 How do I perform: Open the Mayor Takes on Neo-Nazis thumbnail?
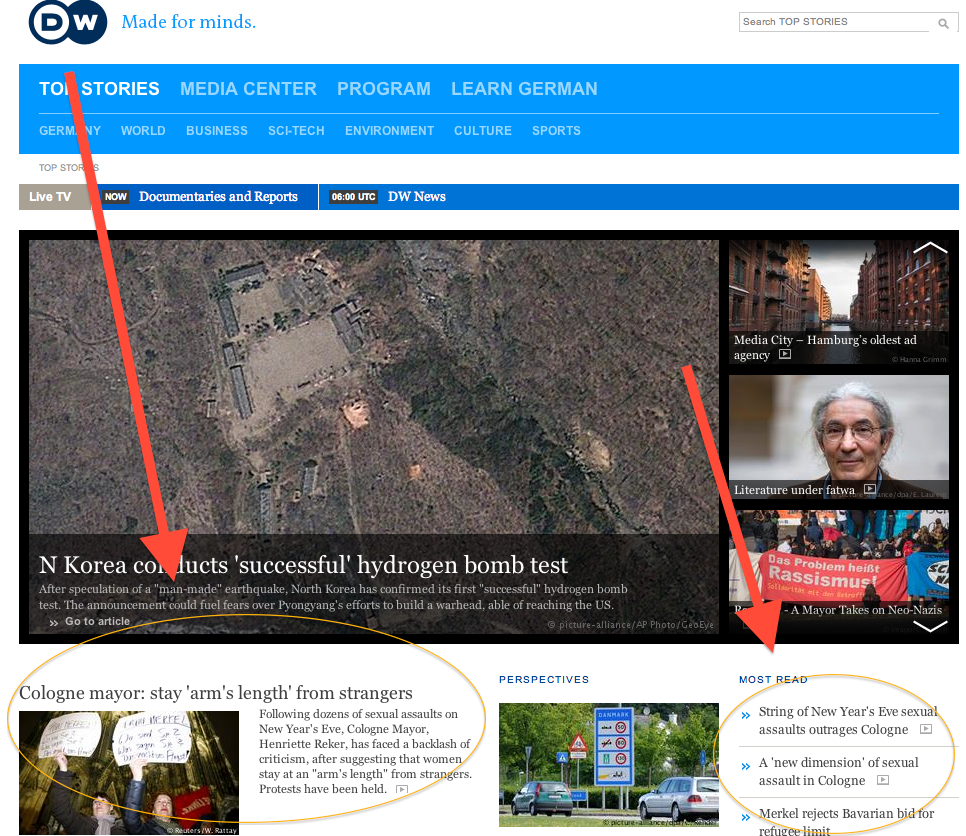838,571
